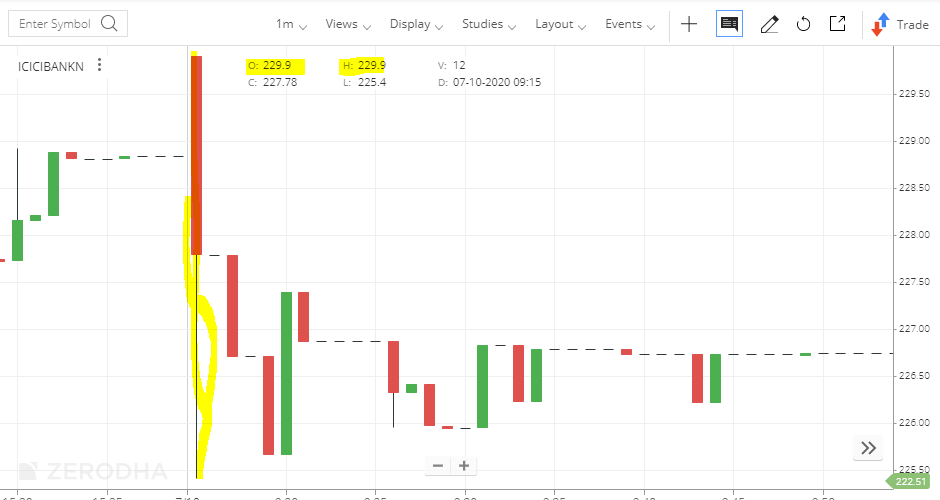Click the magnifier search icon
This screenshot has width=940, height=500.
pos(109,23)
